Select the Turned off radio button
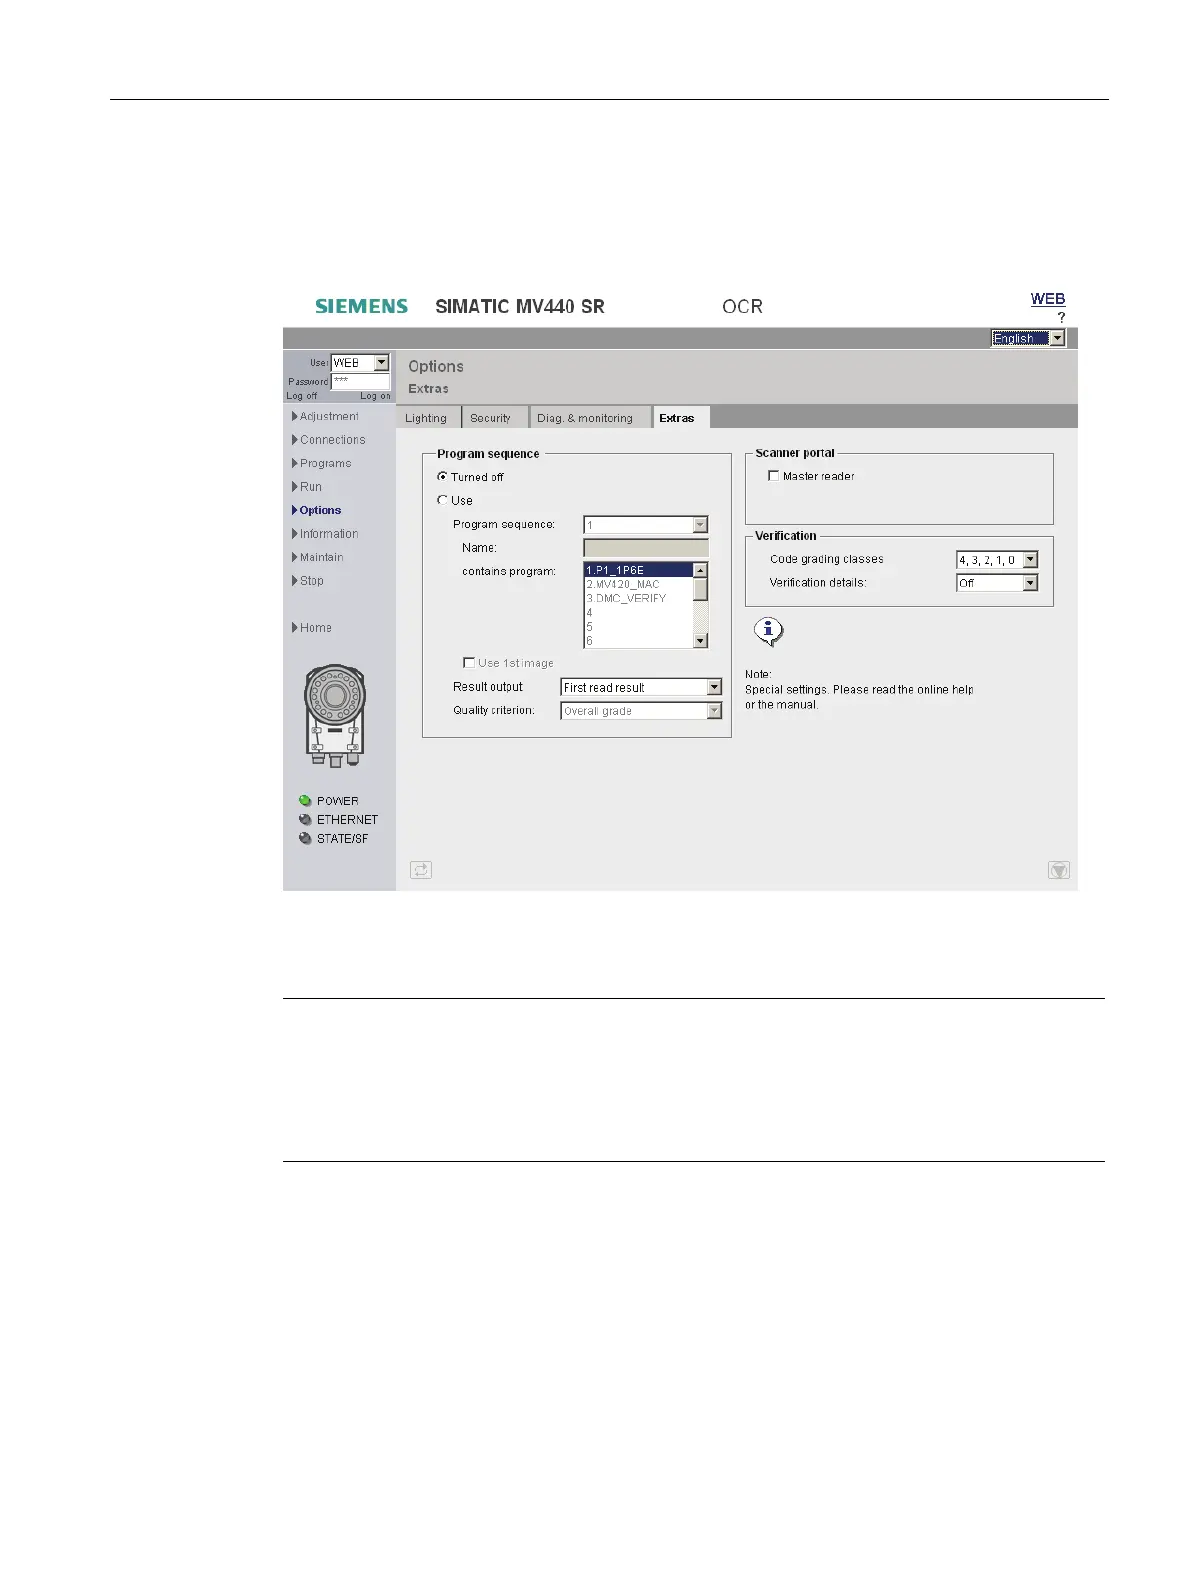This screenshot has height=1588, width=1190. tap(442, 477)
